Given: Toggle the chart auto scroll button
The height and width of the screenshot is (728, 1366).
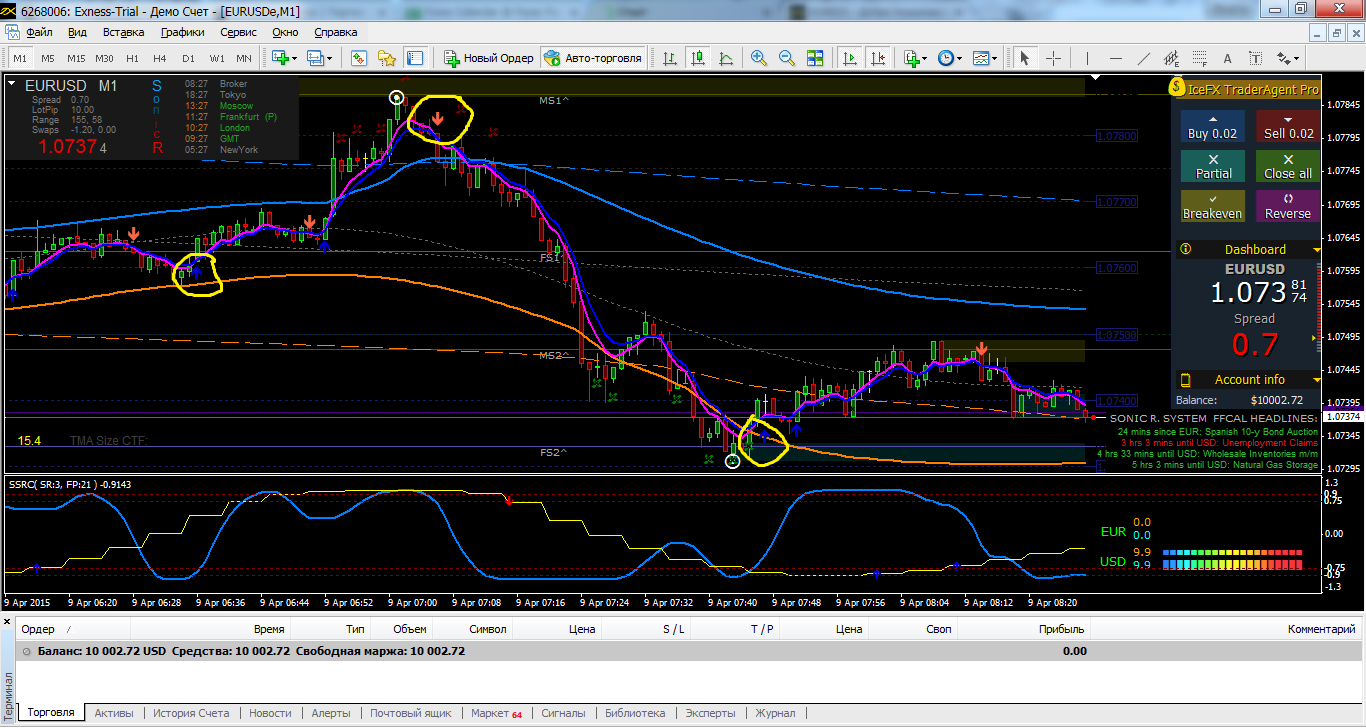Looking at the screenshot, I should point(849,58).
